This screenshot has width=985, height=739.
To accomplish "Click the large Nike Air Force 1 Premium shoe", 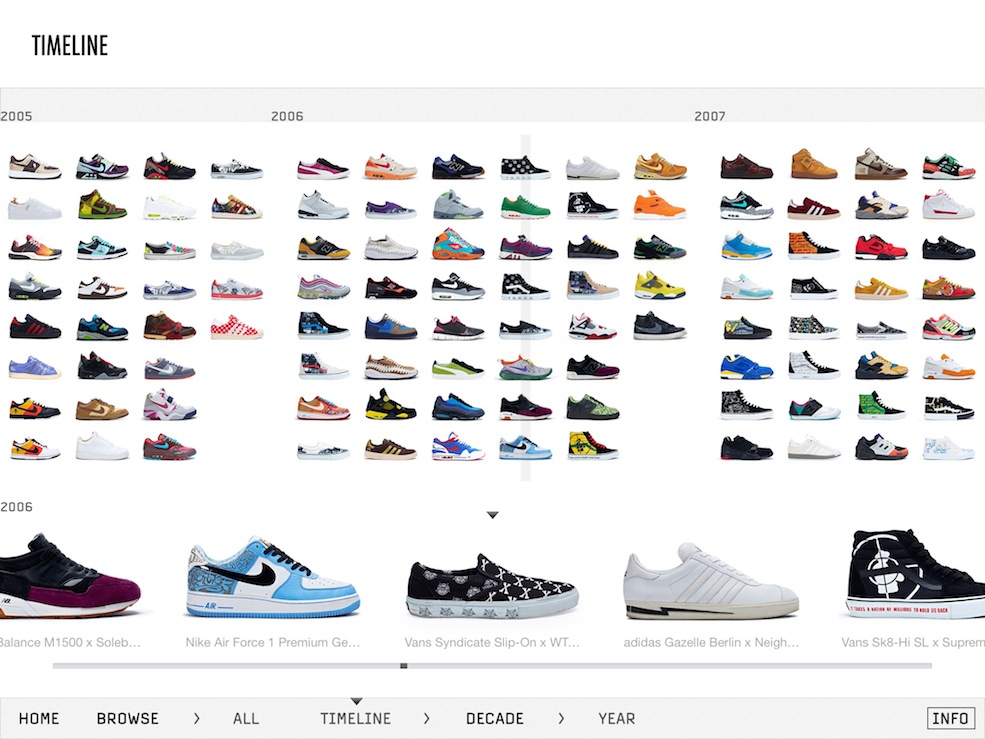I will coord(271,580).
